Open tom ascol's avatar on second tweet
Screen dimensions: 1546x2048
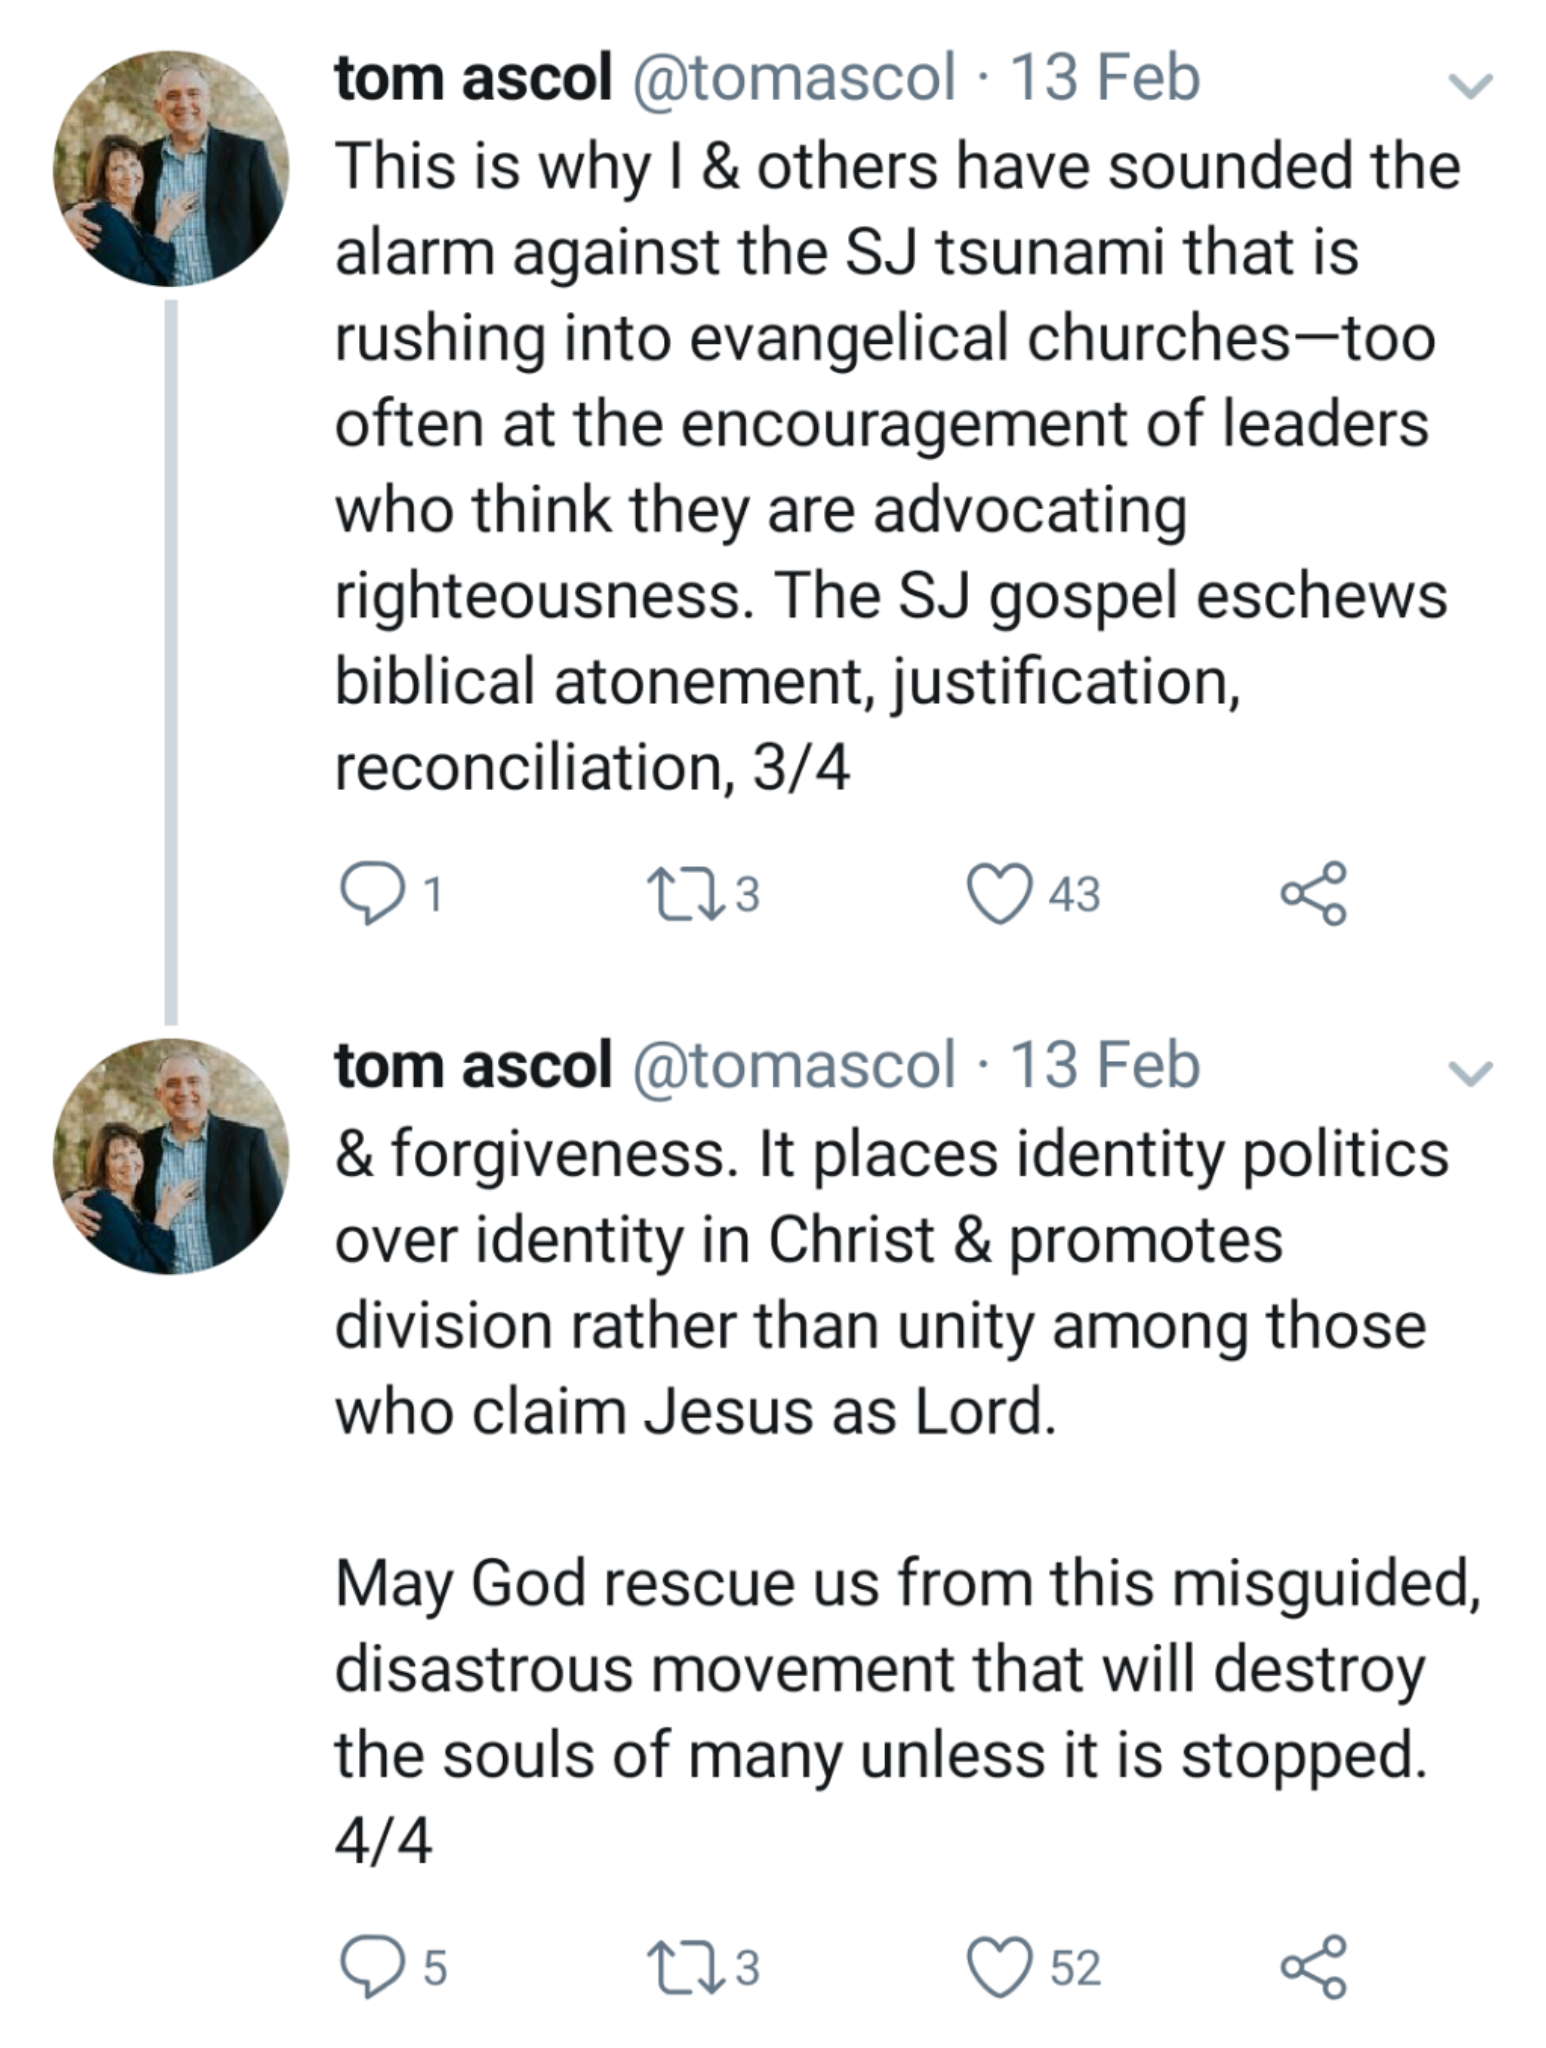[x=171, y=1156]
